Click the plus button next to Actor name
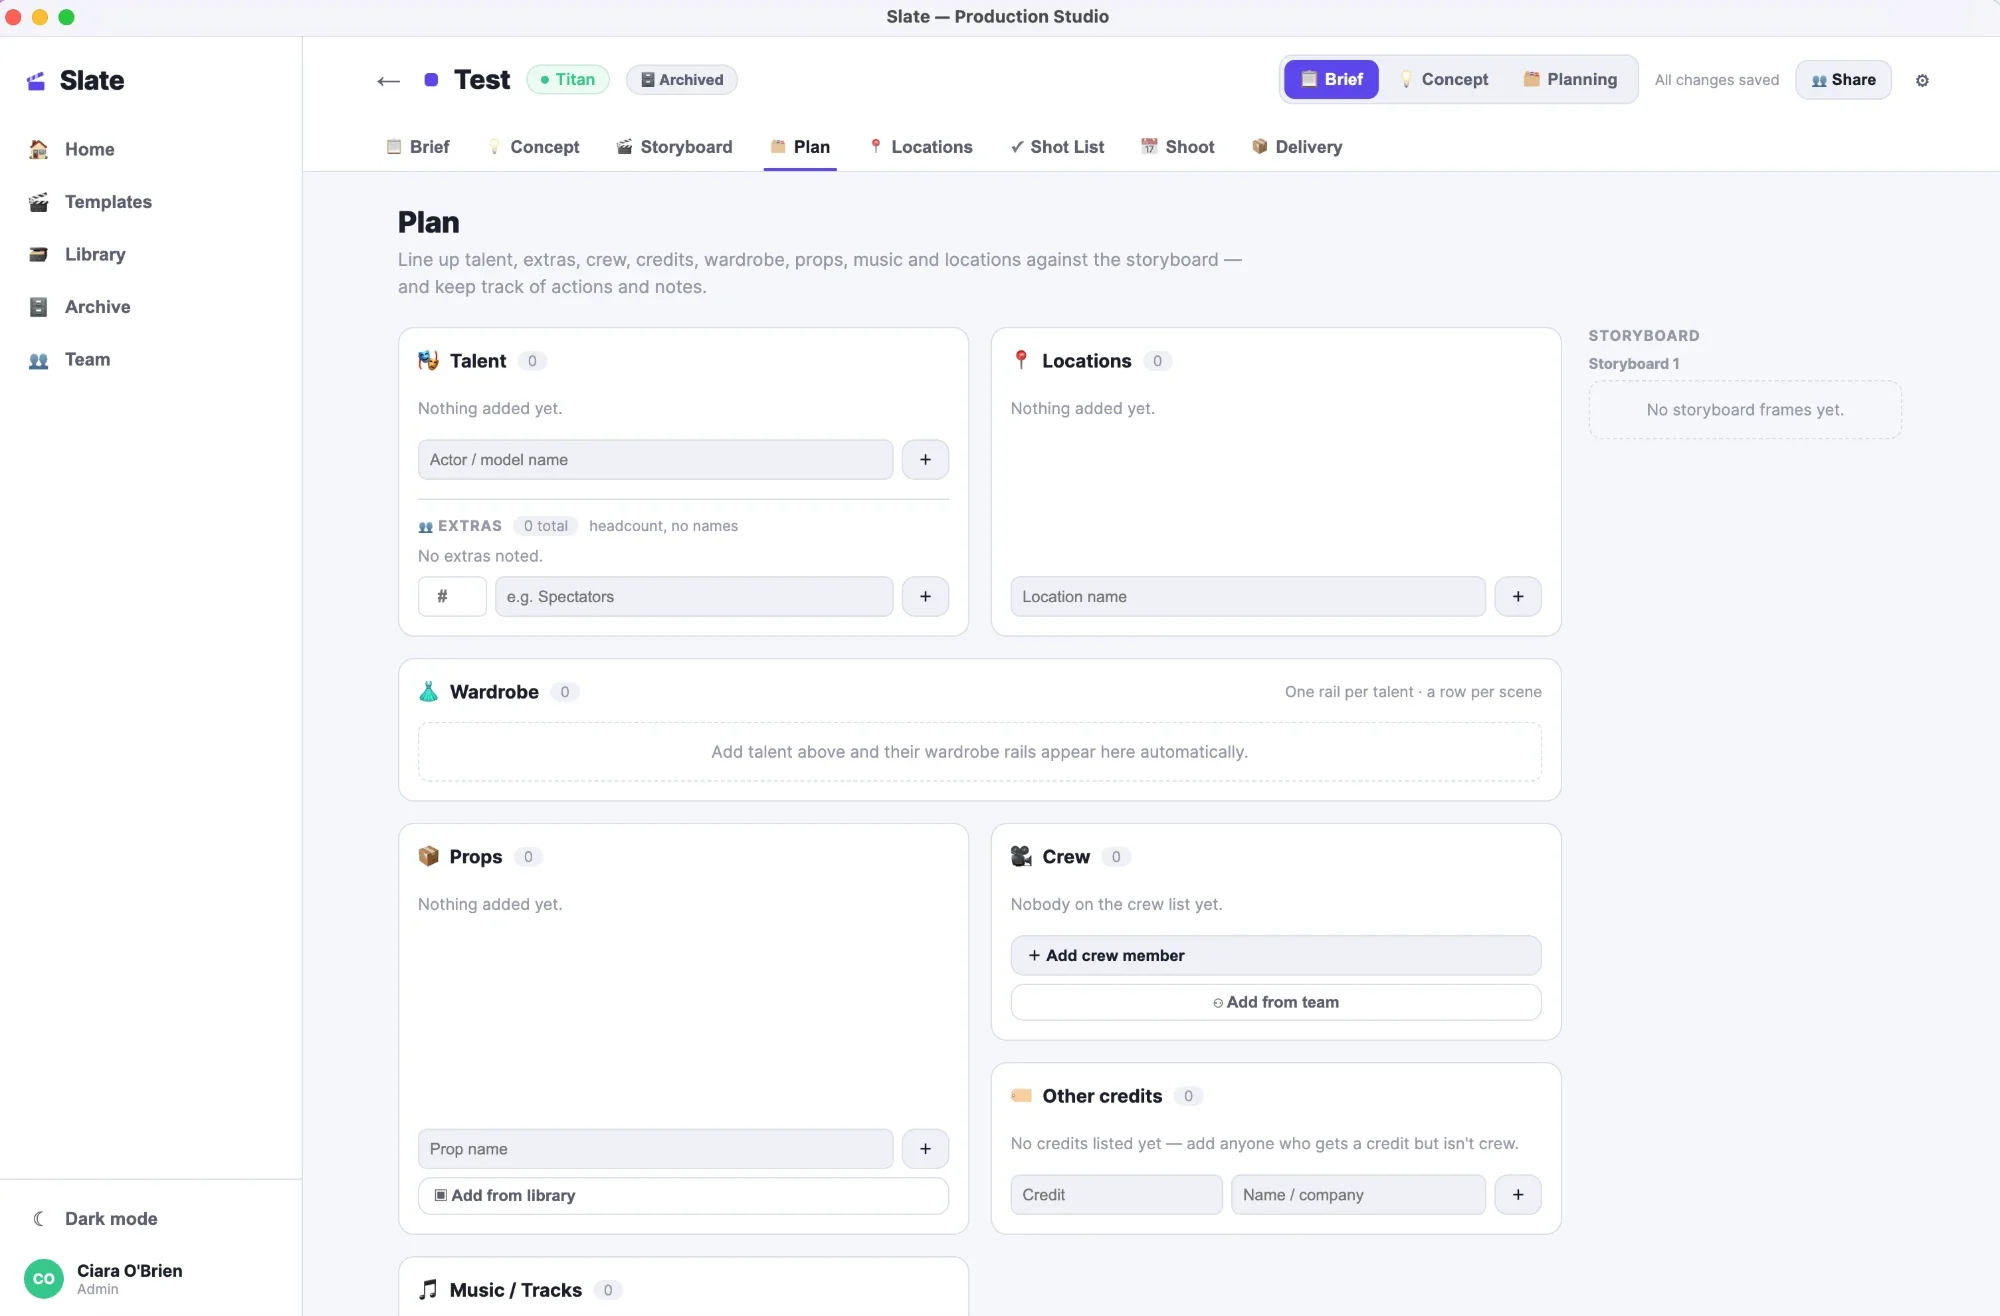 tap(925, 460)
